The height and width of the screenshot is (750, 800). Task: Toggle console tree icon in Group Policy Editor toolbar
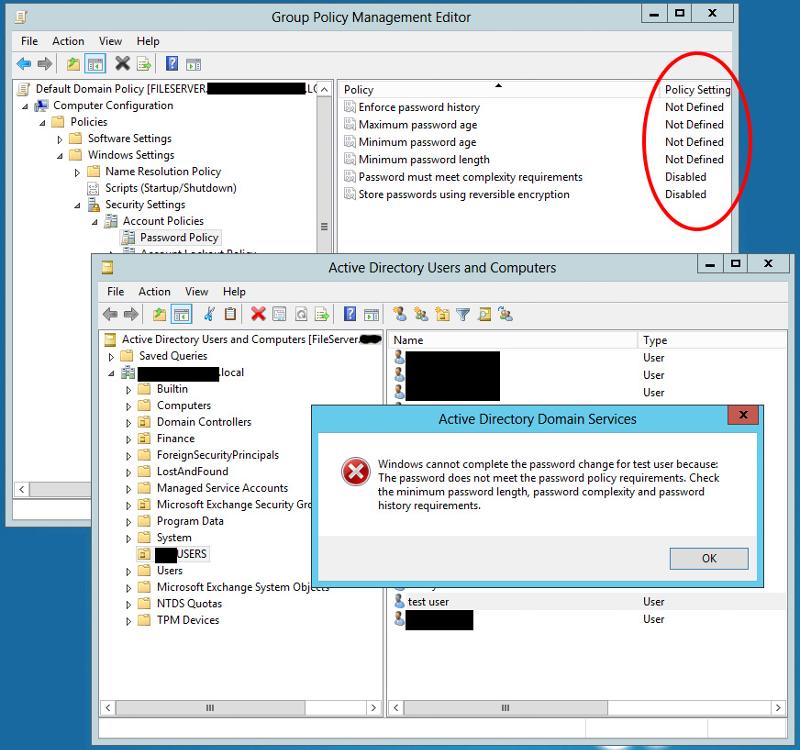[95, 64]
